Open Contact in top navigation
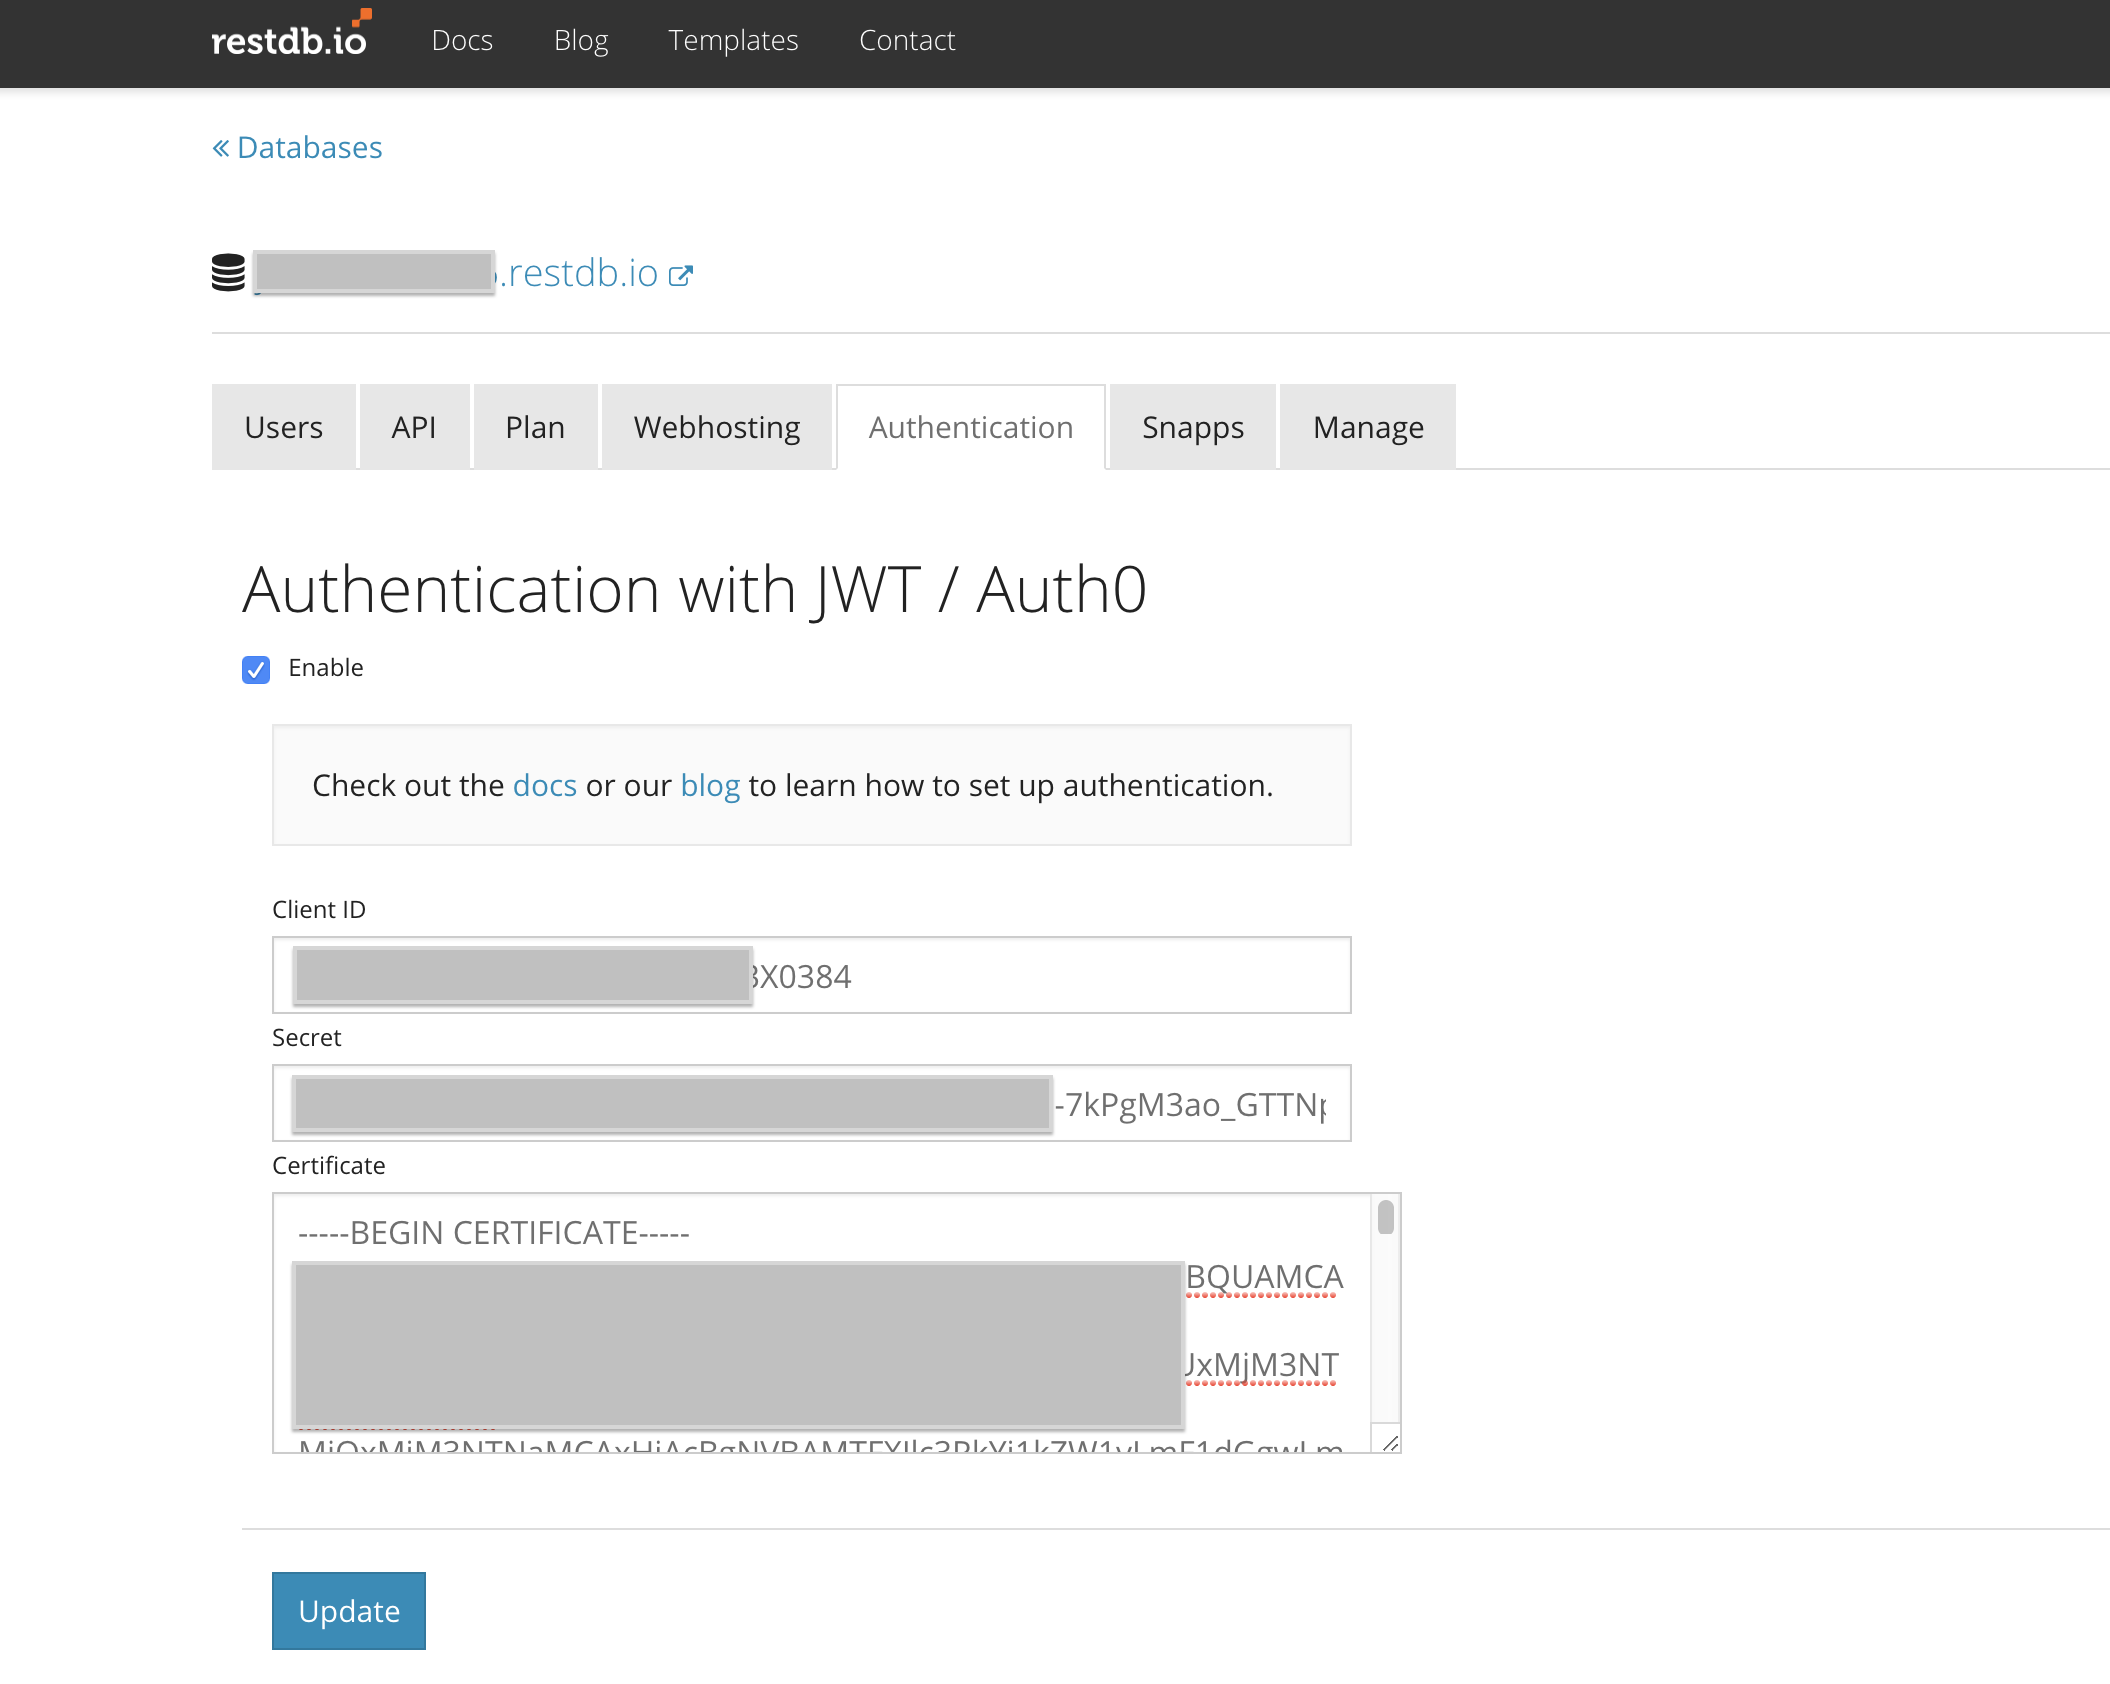 (x=907, y=40)
